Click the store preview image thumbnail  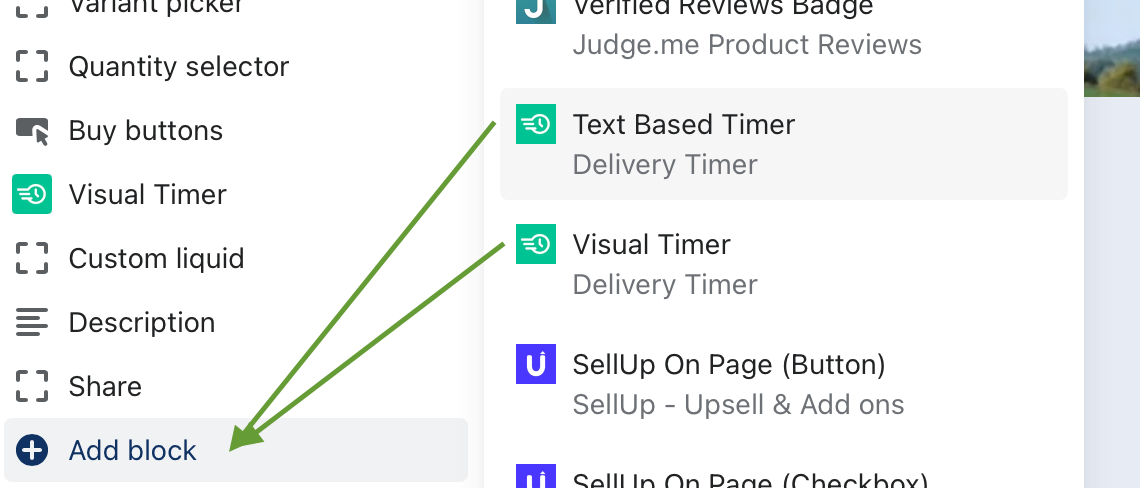1112,48
